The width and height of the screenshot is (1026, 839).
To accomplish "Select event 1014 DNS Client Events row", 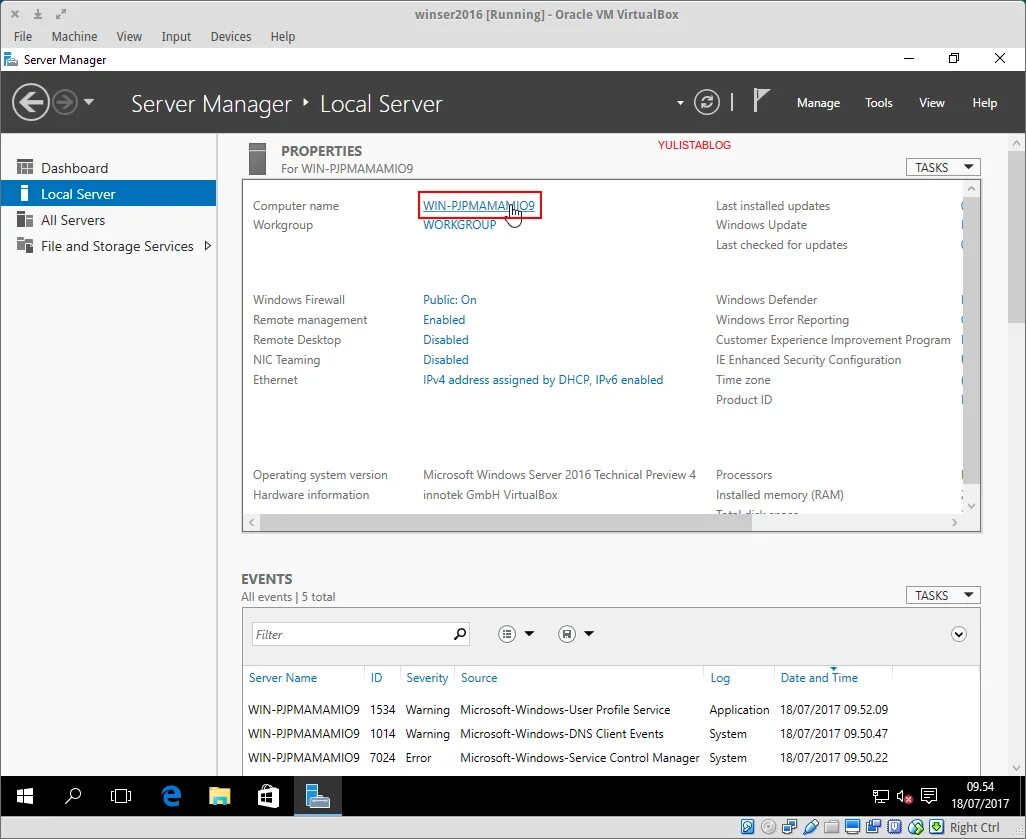I will click(x=611, y=734).
